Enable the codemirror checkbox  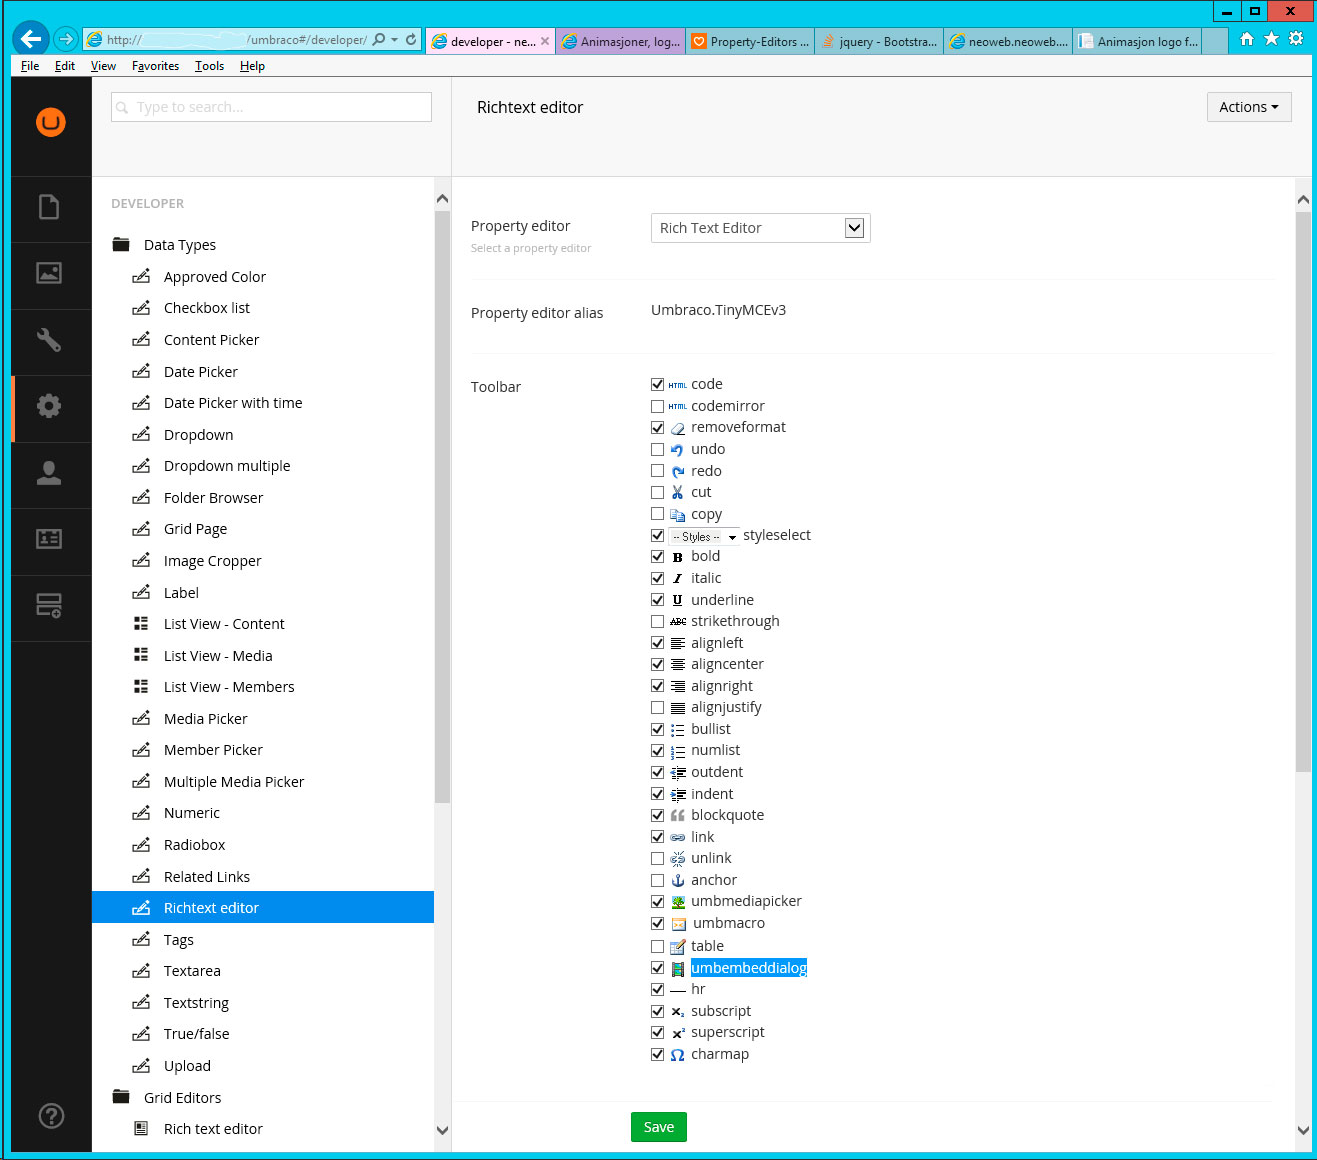coord(657,406)
